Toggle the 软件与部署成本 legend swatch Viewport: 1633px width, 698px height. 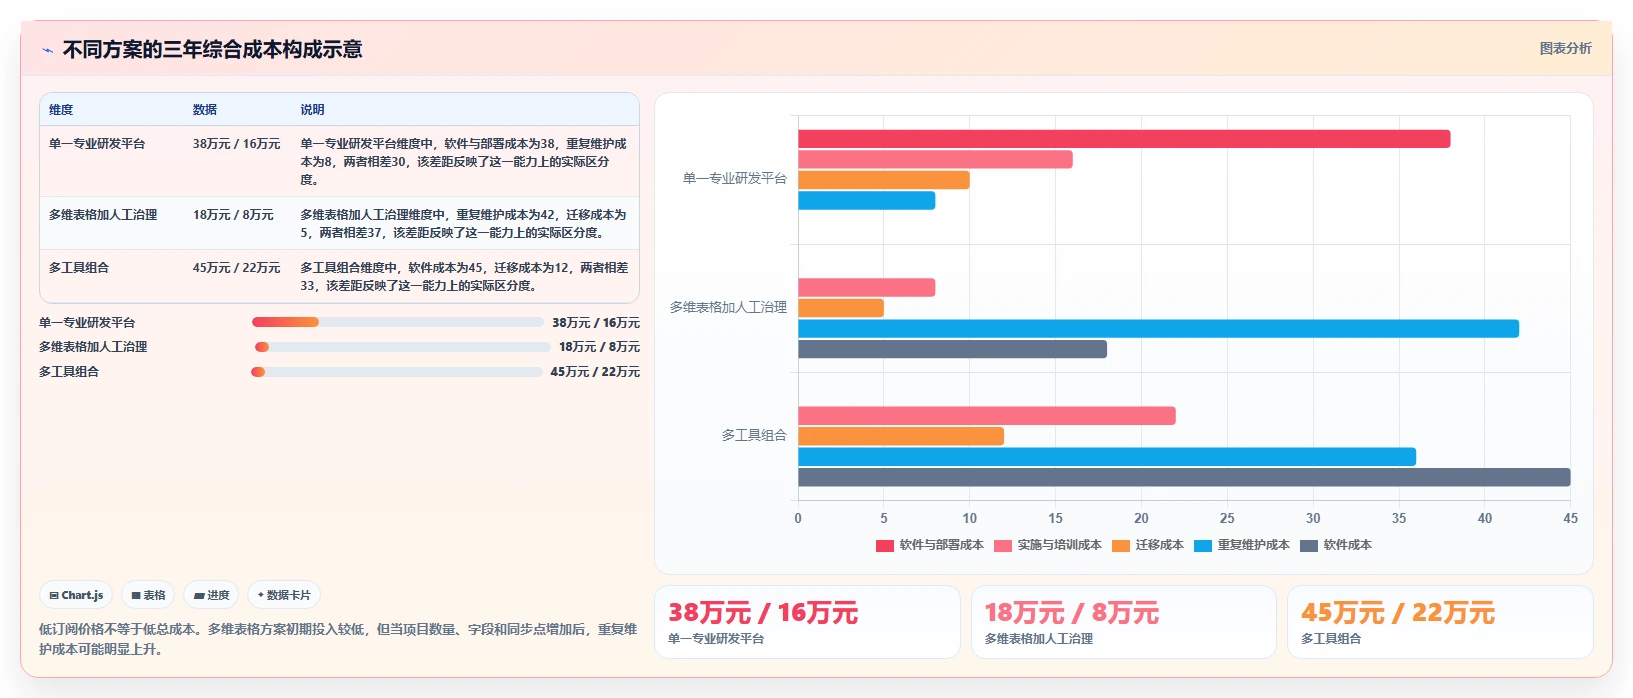click(884, 545)
